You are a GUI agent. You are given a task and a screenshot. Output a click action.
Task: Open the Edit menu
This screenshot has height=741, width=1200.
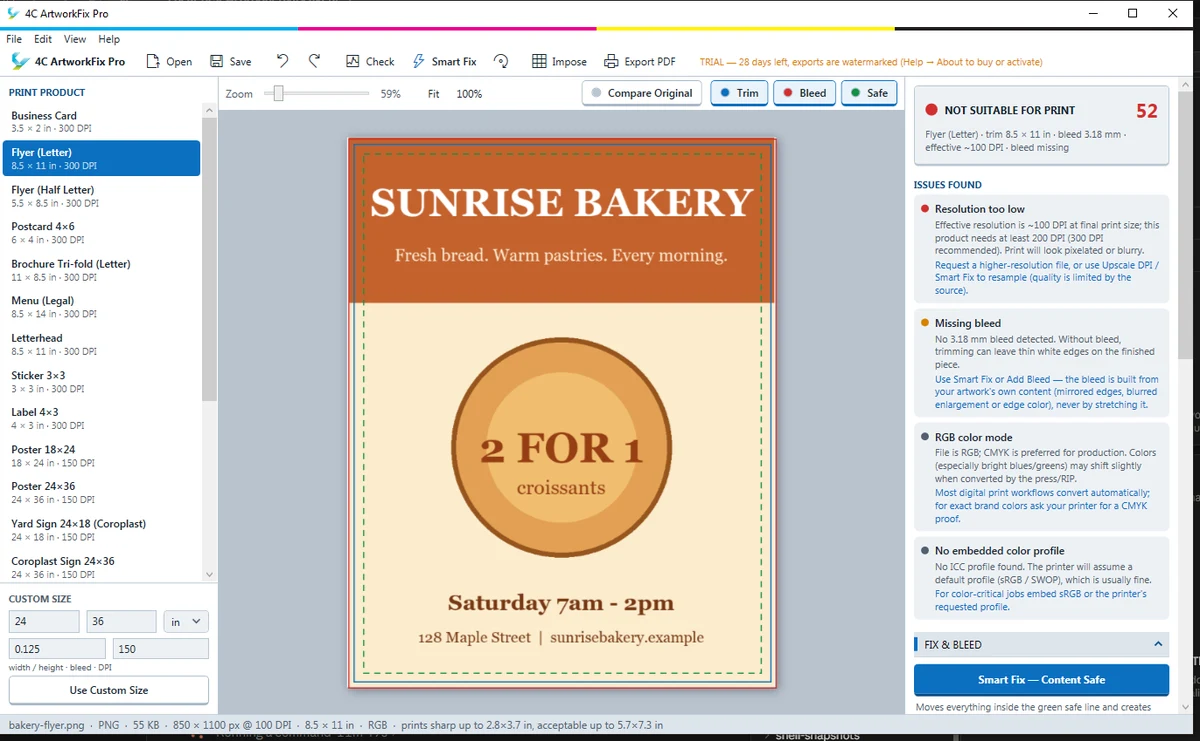coord(43,39)
